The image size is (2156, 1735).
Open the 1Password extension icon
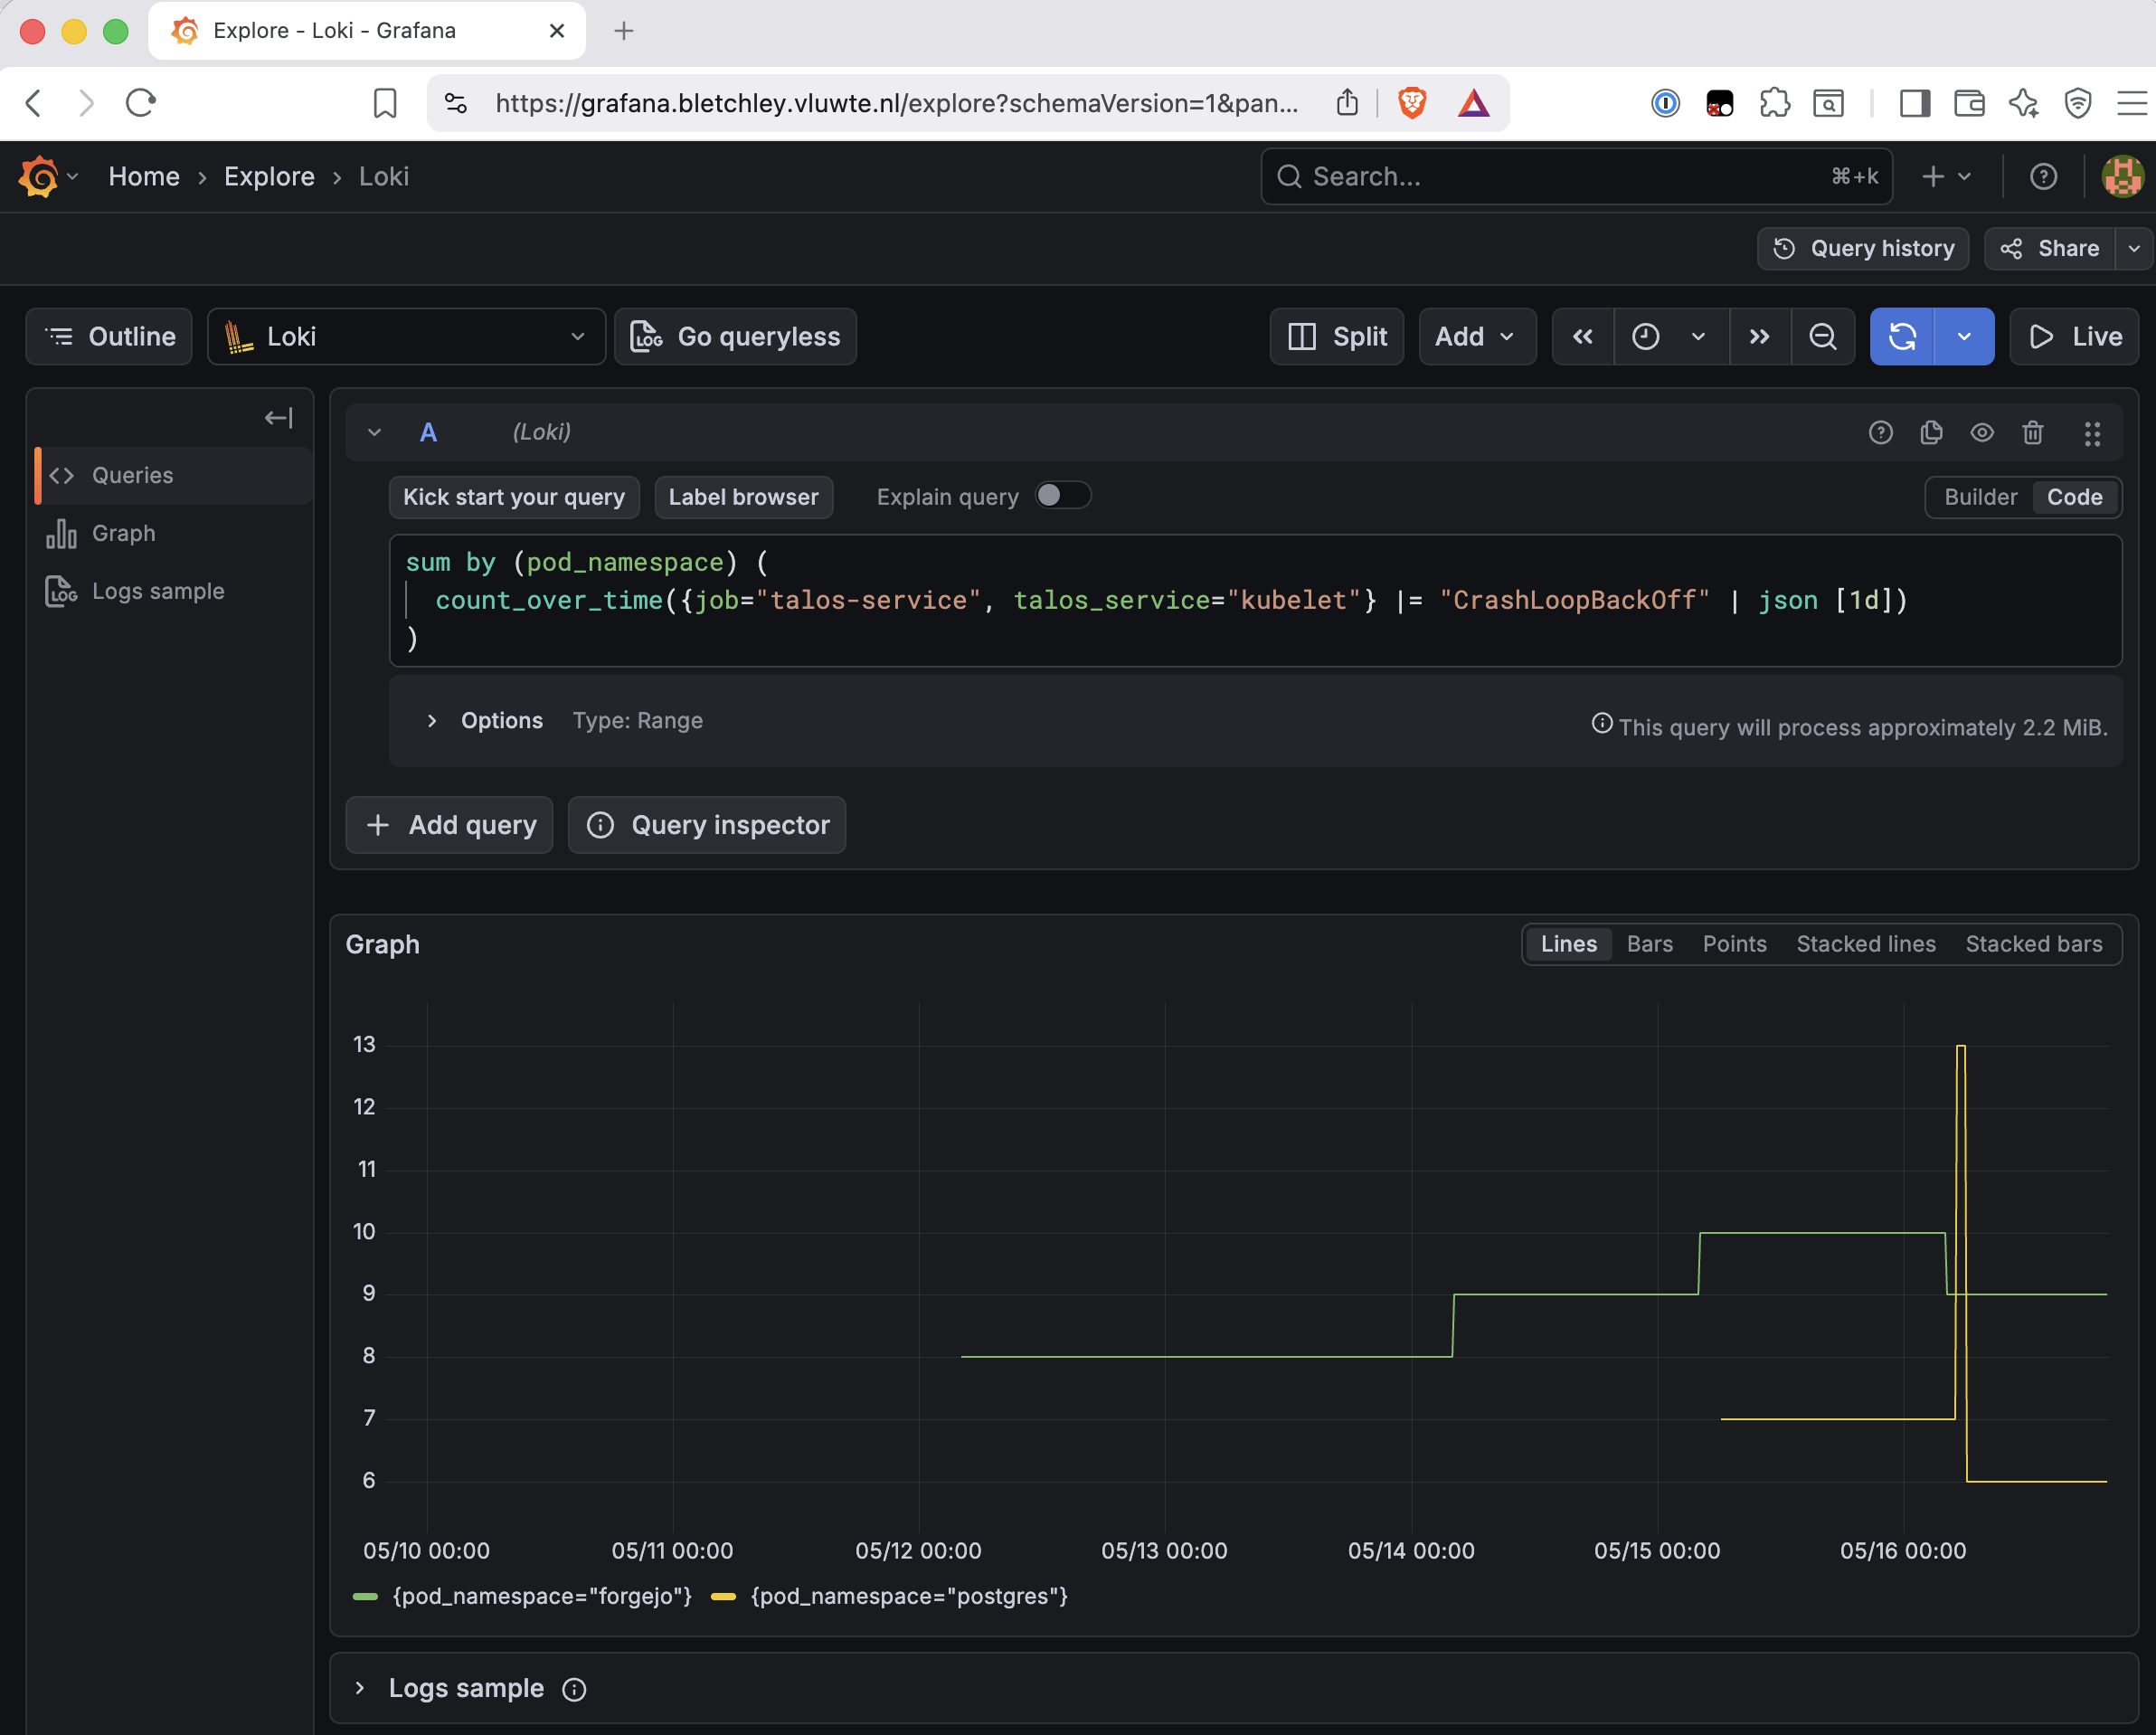[x=1665, y=103]
